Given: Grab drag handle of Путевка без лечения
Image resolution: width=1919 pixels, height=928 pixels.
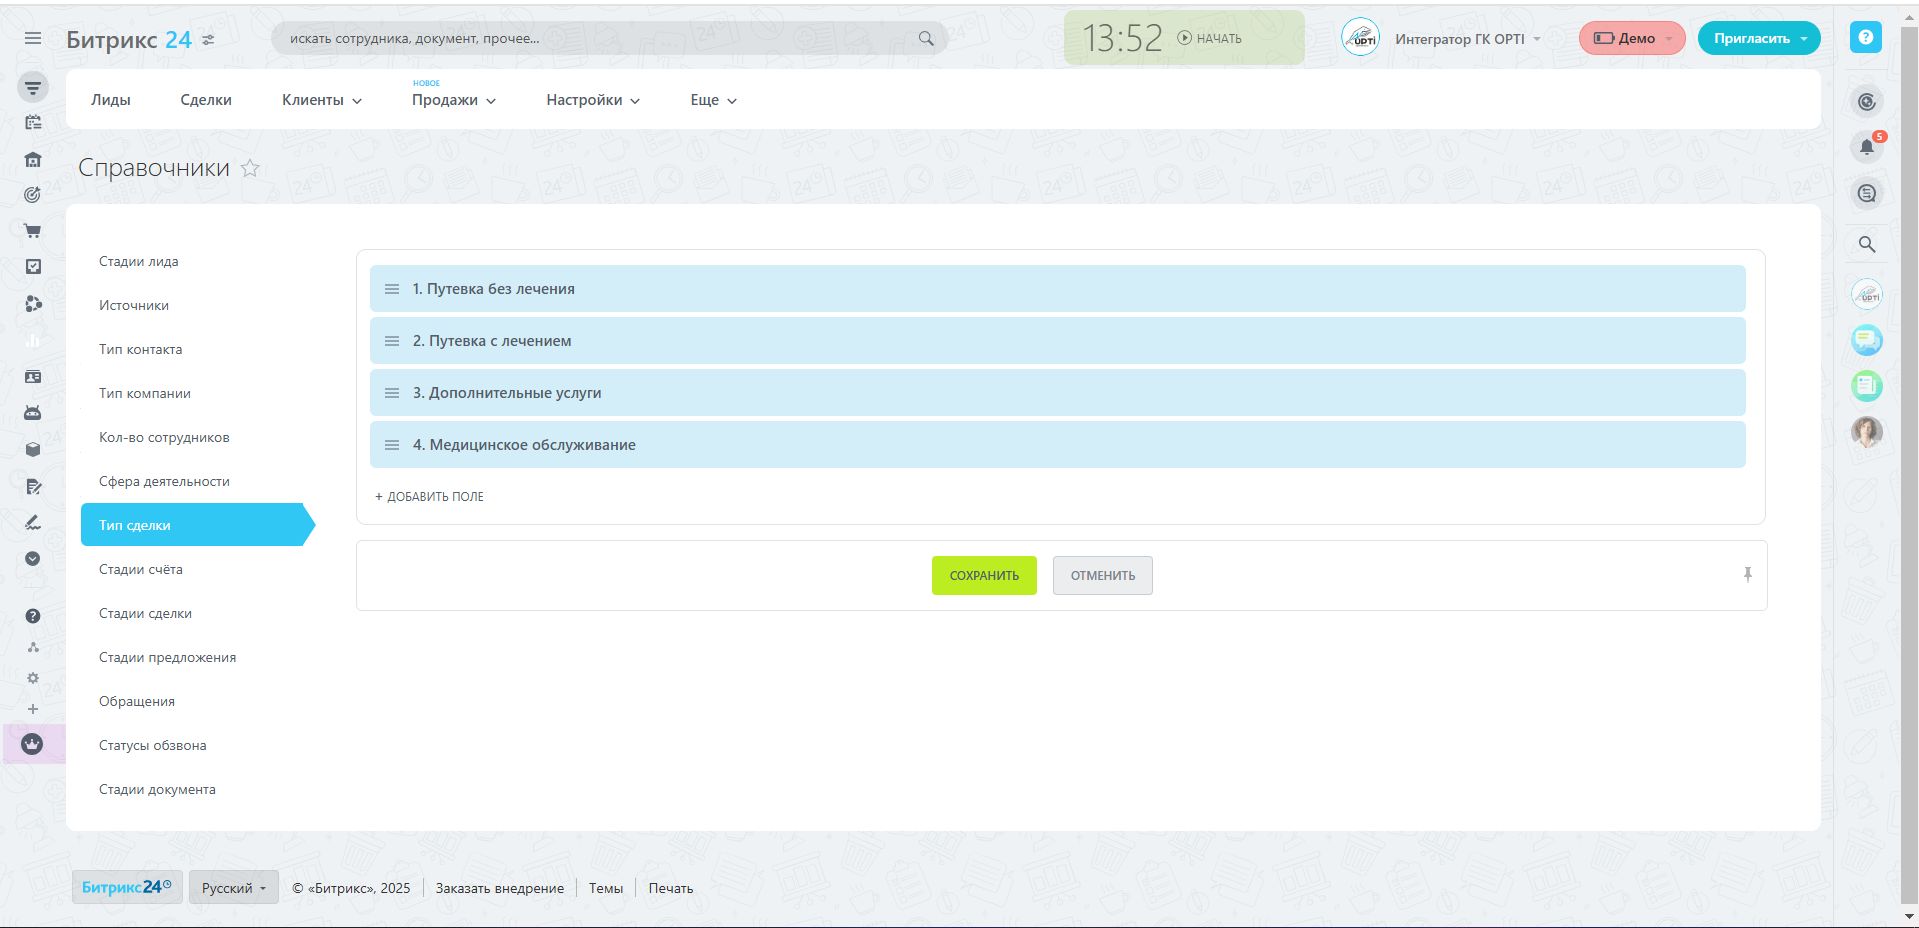Looking at the screenshot, I should coord(392,289).
